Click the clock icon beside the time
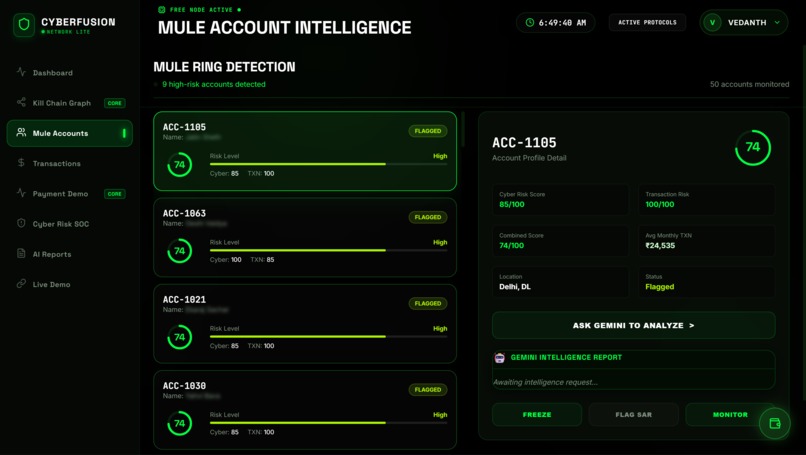Screen dimensions: 806x455 click(x=529, y=23)
